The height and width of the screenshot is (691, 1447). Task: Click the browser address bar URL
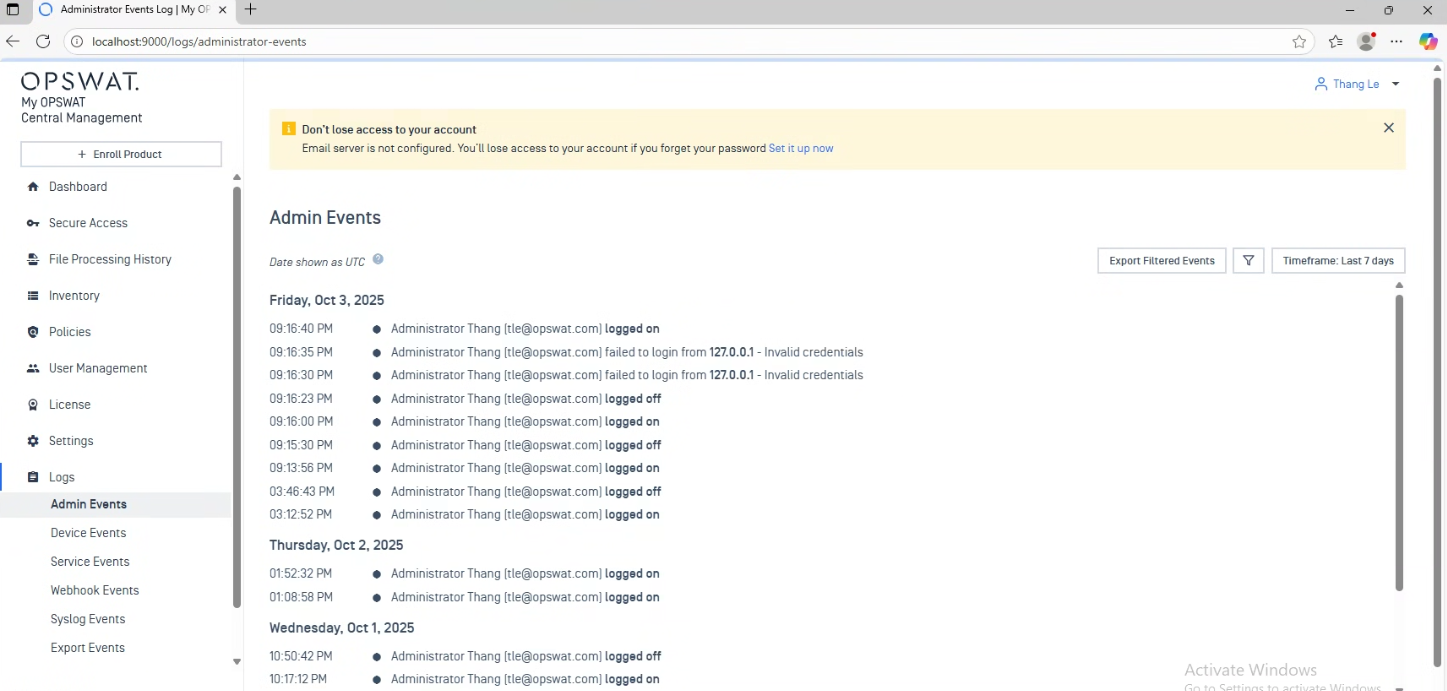[199, 42]
